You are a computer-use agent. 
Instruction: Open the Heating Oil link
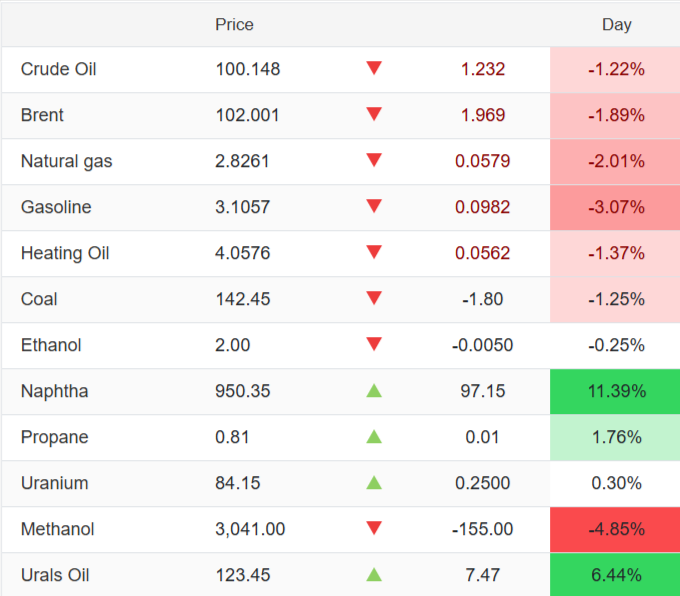(x=65, y=253)
